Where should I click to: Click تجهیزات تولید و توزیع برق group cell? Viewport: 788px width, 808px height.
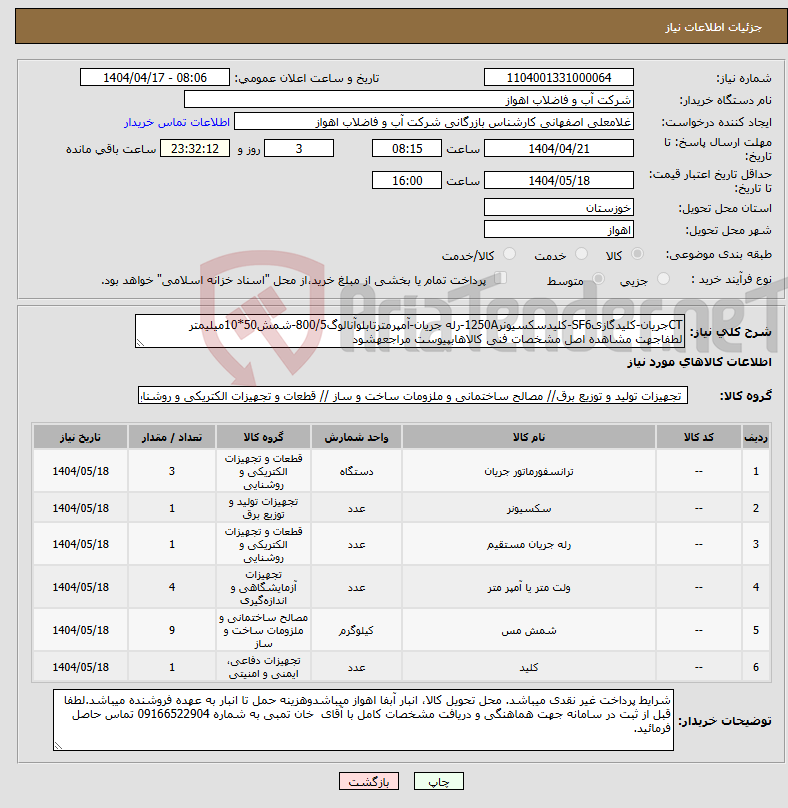coord(263,508)
